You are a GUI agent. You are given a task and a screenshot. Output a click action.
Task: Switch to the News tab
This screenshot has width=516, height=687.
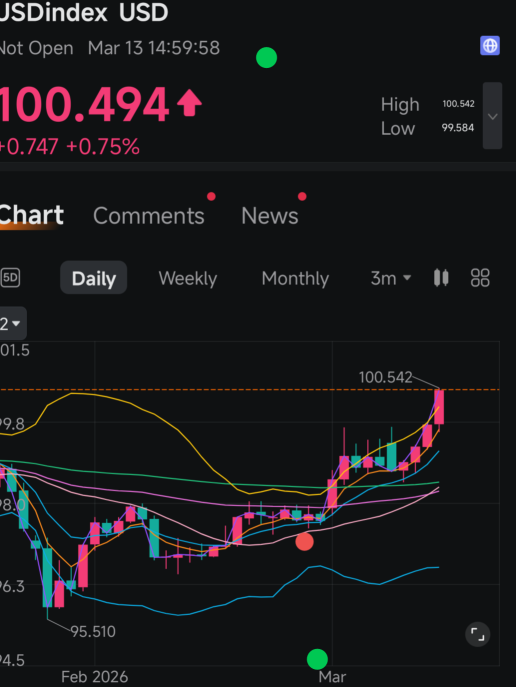pyautogui.click(x=270, y=216)
